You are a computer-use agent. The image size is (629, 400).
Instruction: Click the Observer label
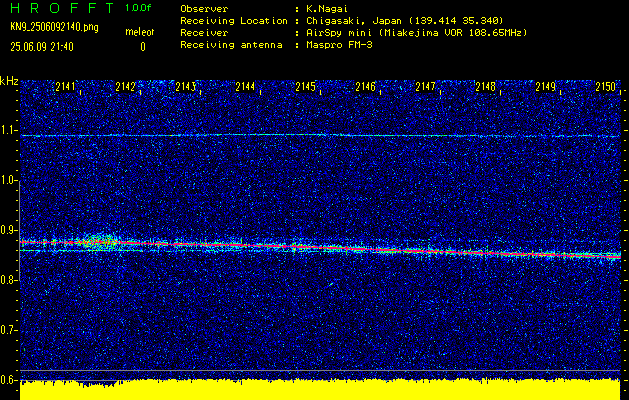point(204,8)
